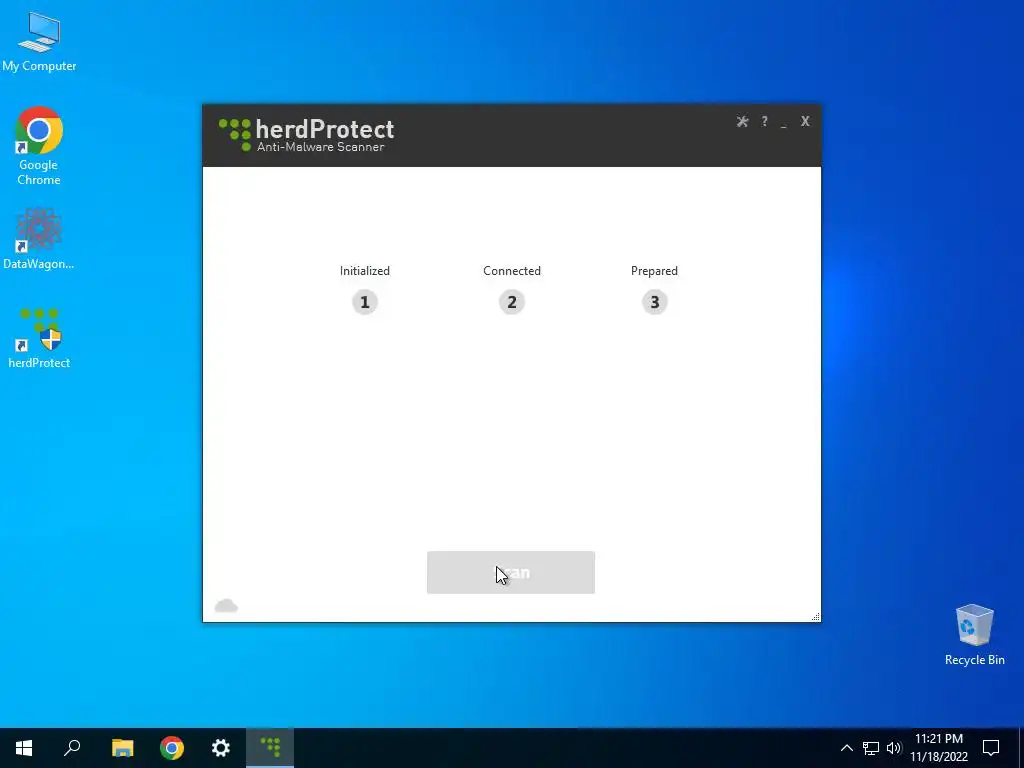Open the Windows Start menu
Screen dimensions: 1024x768
(24, 748)
